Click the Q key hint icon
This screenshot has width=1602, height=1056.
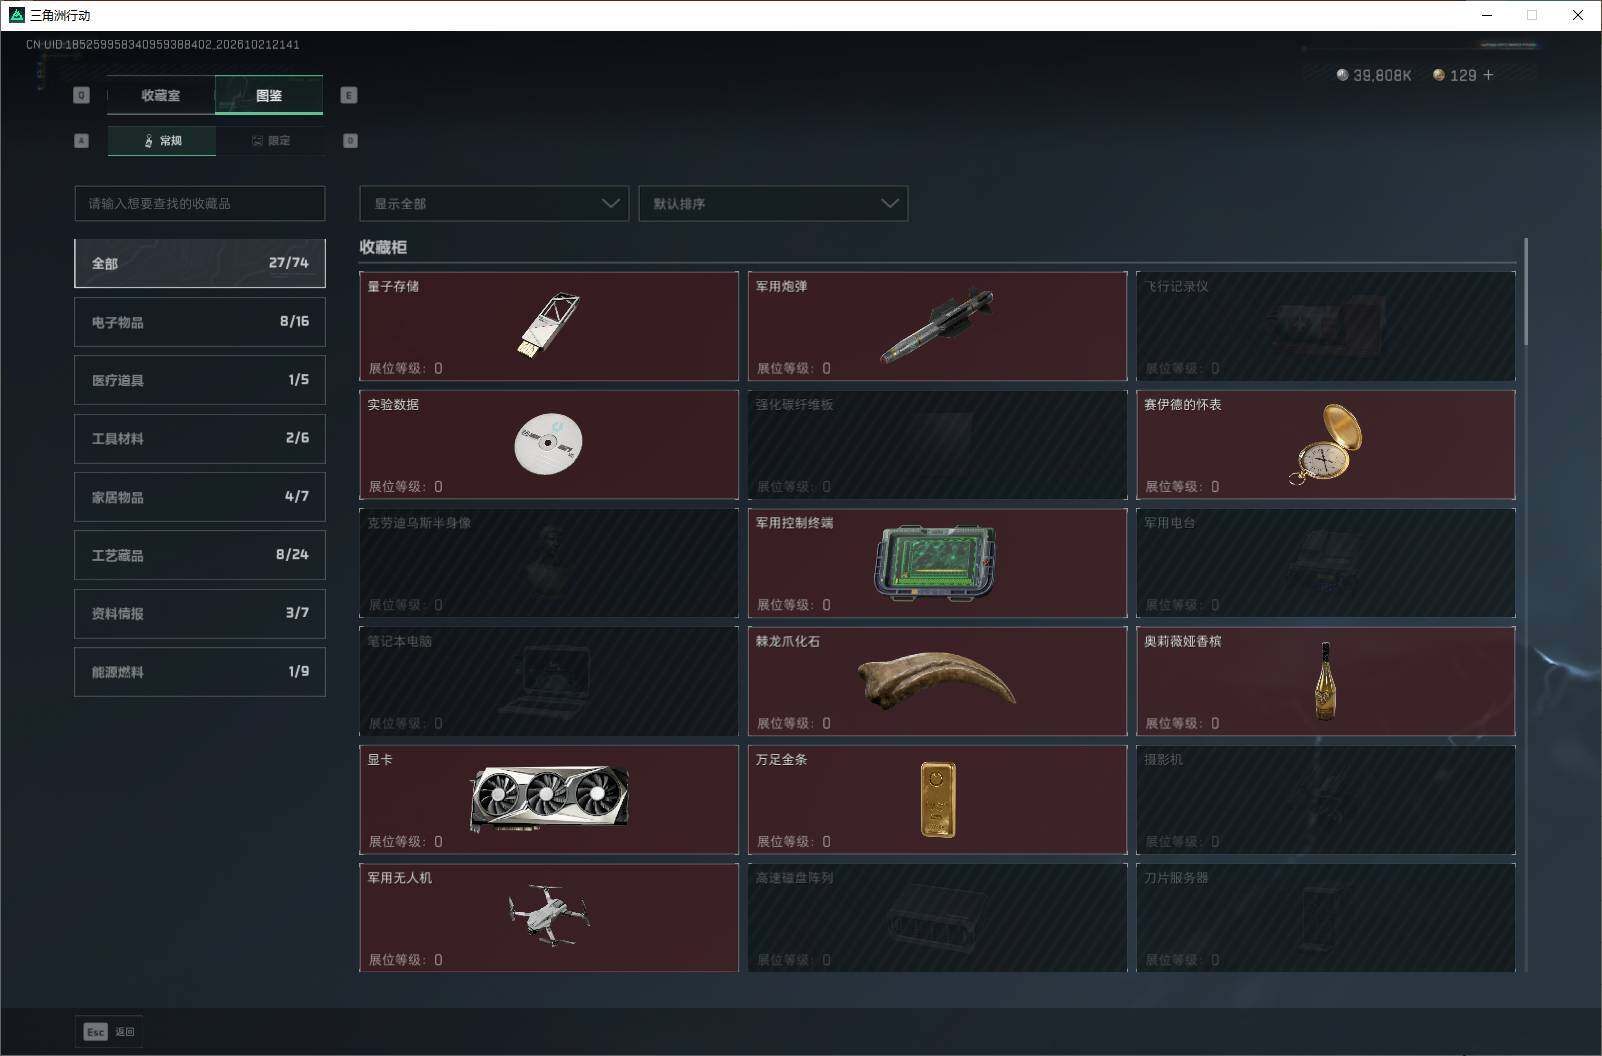point(82,95)
